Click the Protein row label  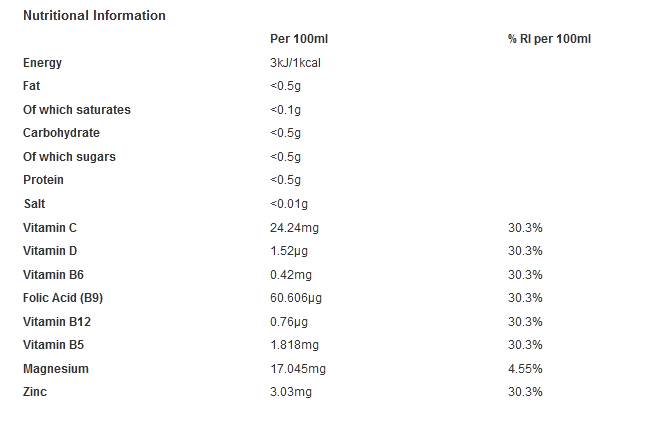coord(43,180)
